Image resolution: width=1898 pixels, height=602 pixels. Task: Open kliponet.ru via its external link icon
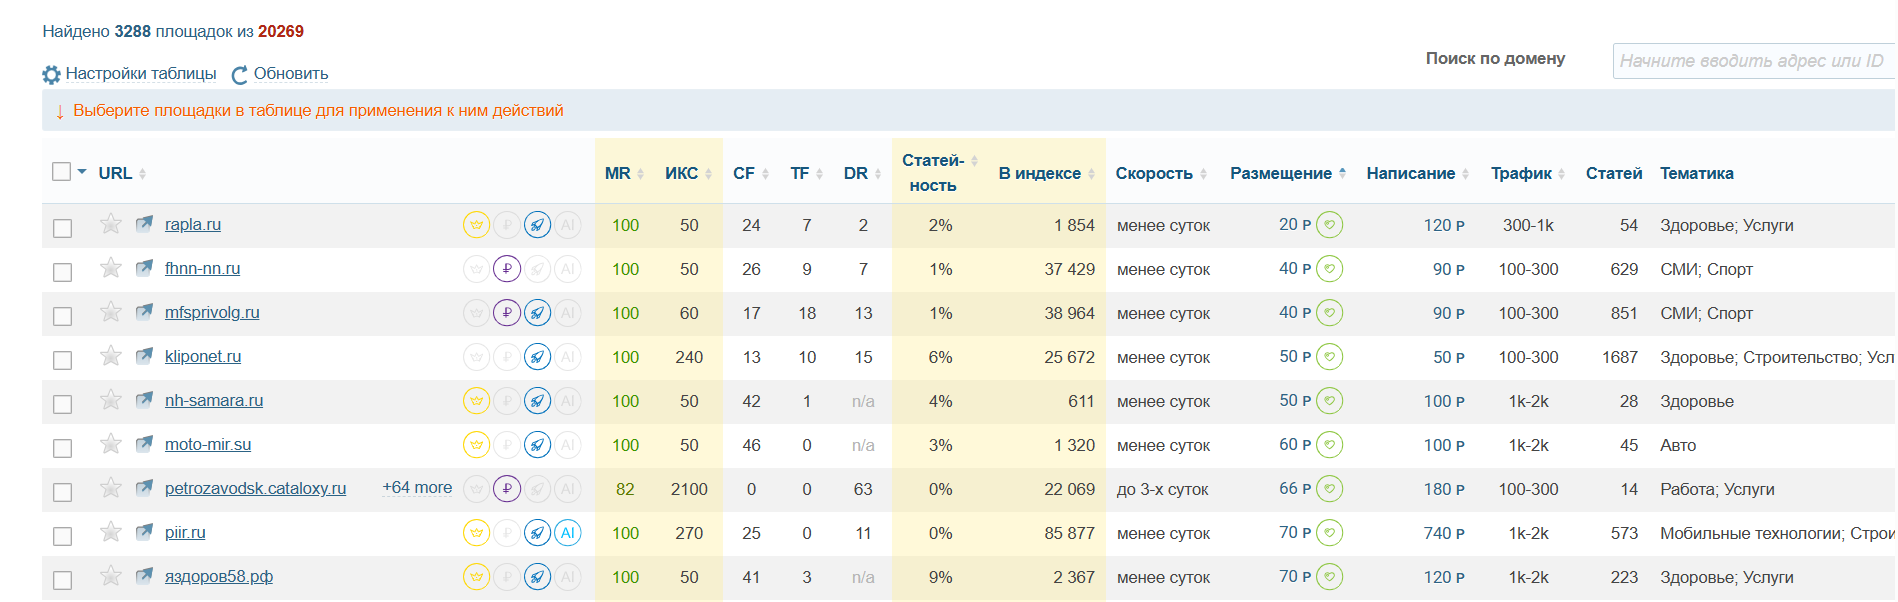point(145,356)
